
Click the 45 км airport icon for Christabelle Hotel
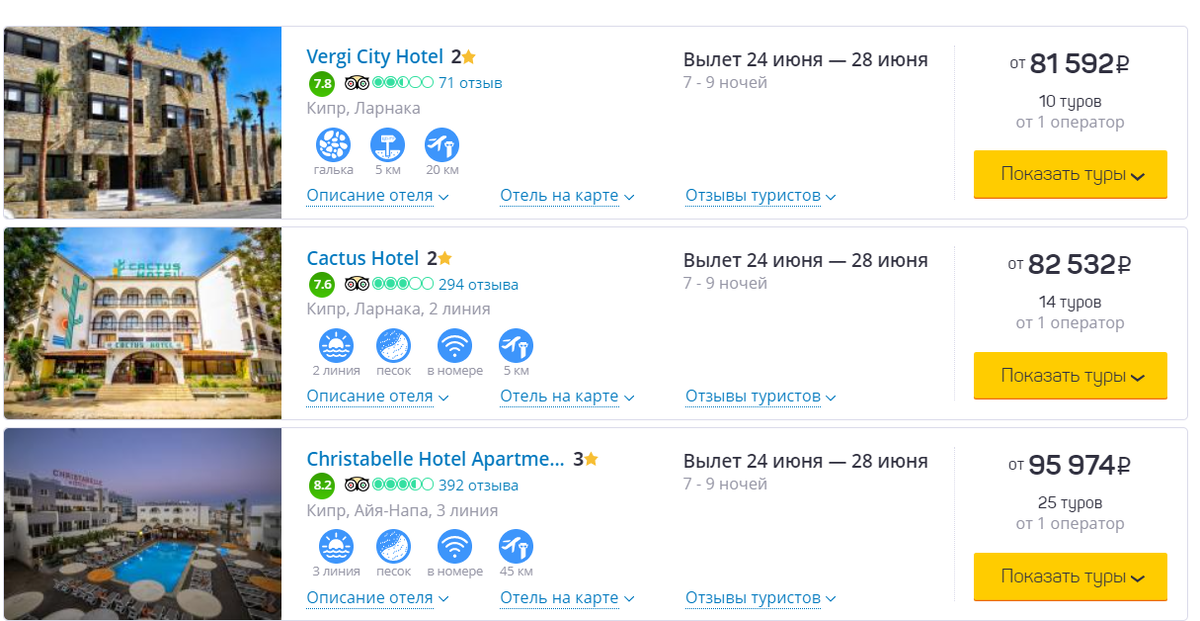click(516, 547)
